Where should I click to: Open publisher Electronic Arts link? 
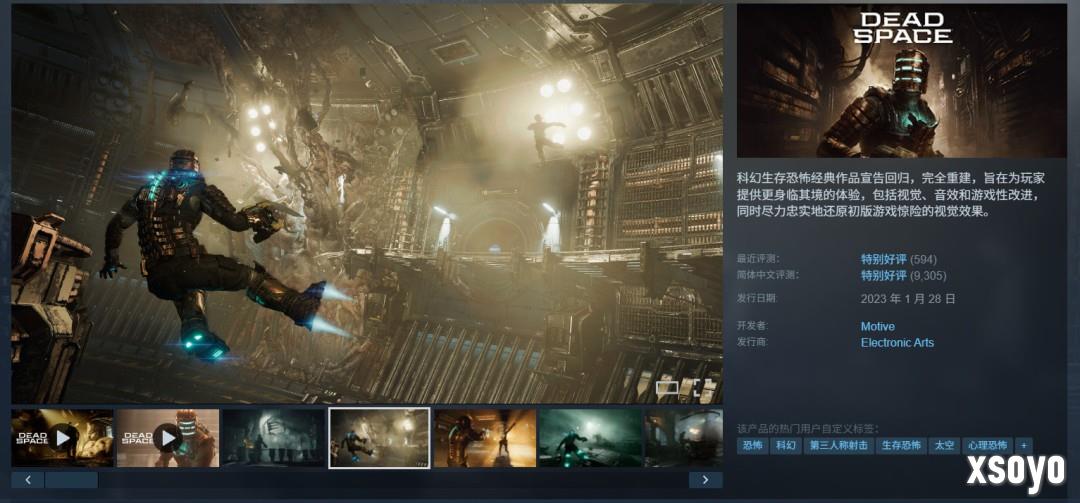[897, 342]
